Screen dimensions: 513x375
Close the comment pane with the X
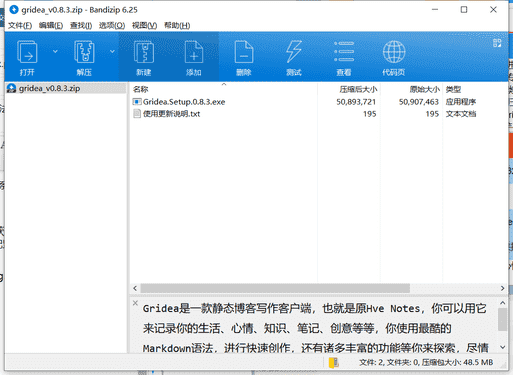pos(135,303)
